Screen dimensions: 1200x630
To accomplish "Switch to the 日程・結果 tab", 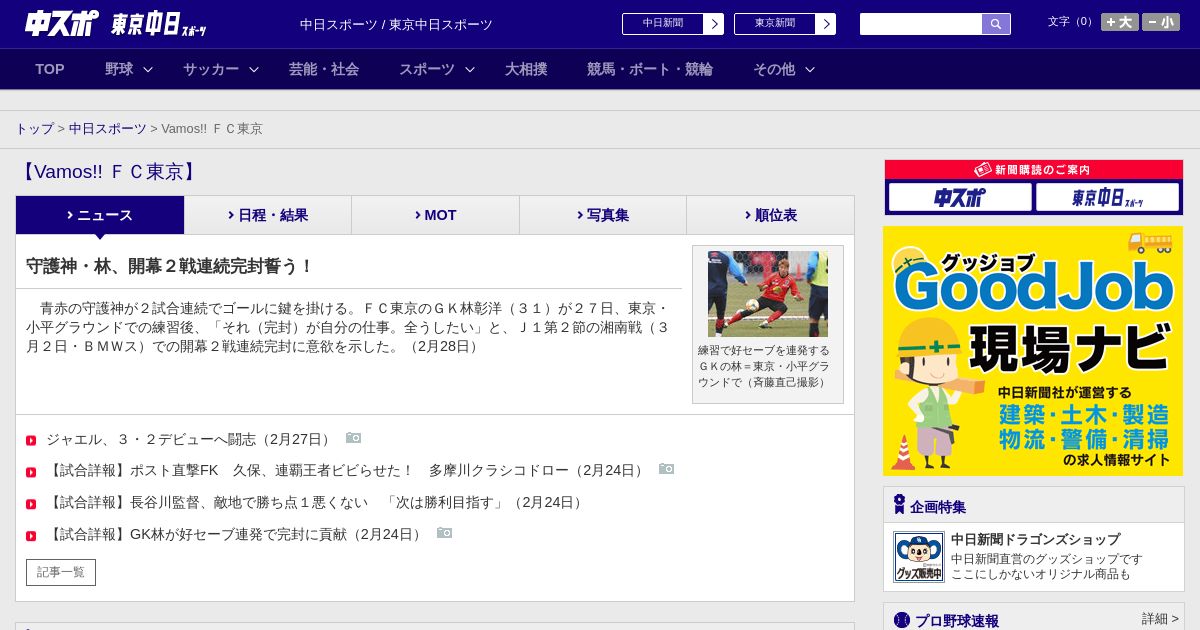I will pyautogui.click(x=268, y=215).
